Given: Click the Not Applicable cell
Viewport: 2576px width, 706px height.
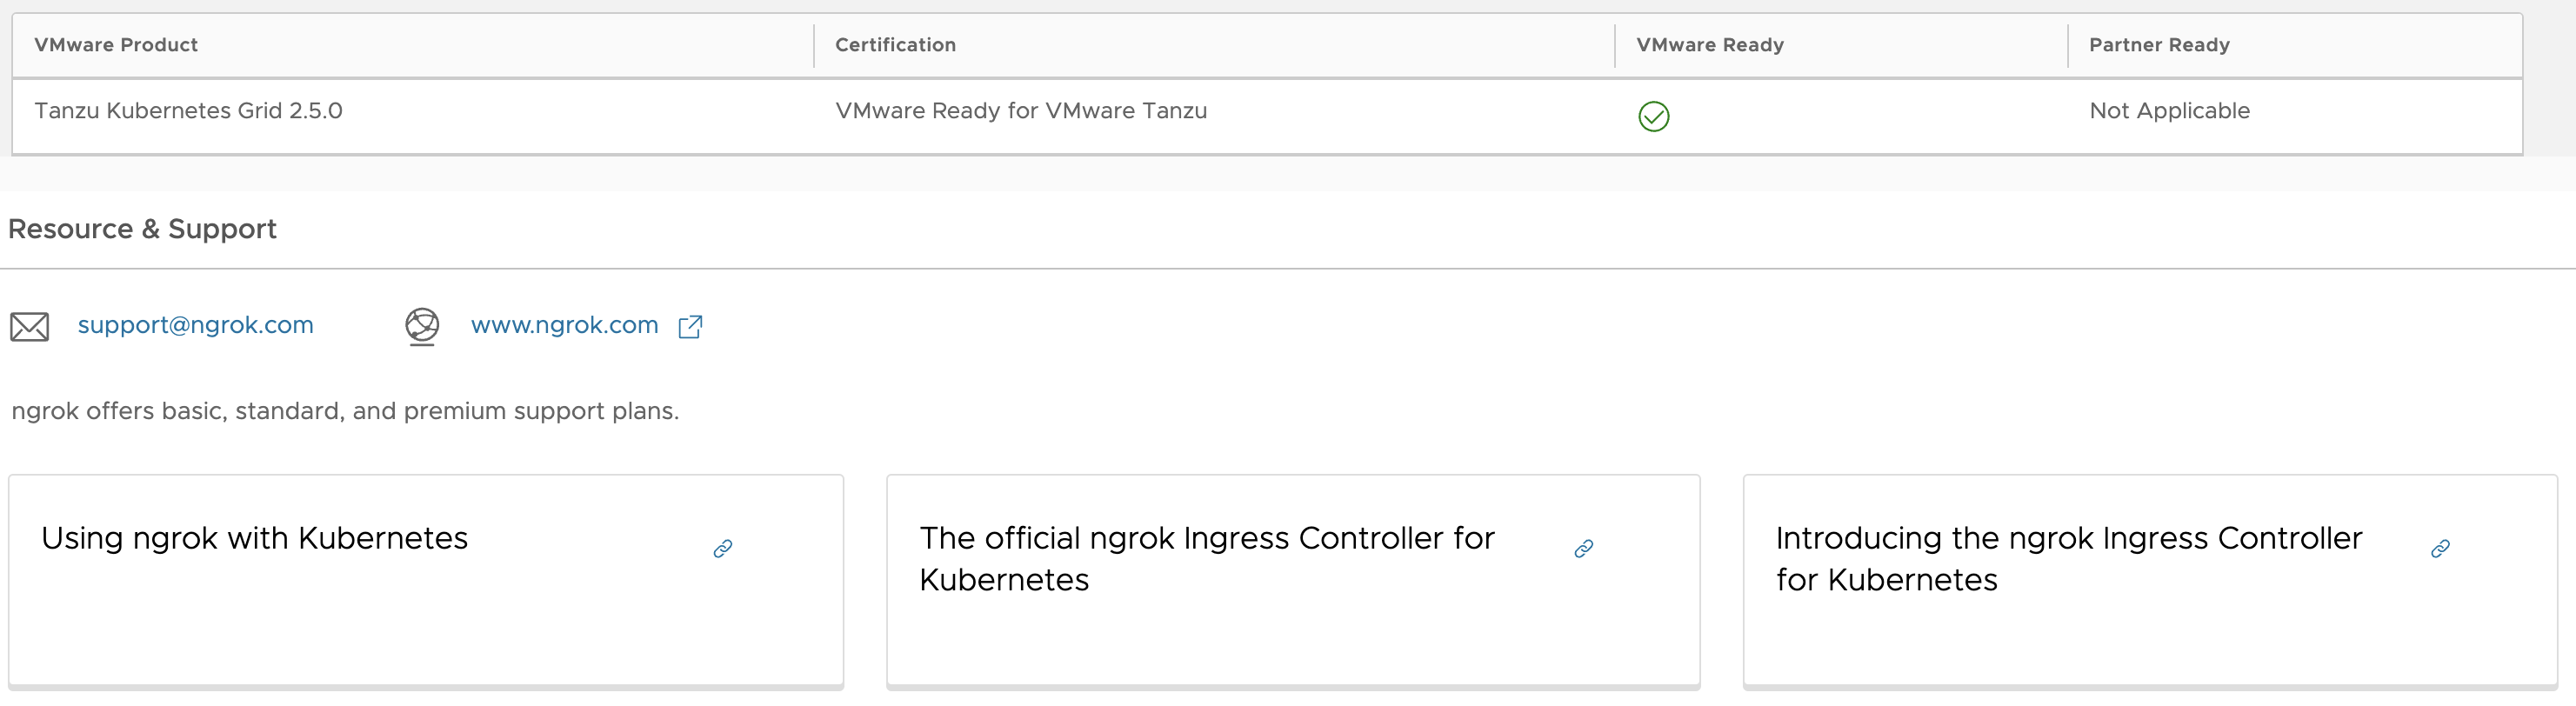Looking at the screenshot, I should pyautogui.click(x=2169, y=111).
